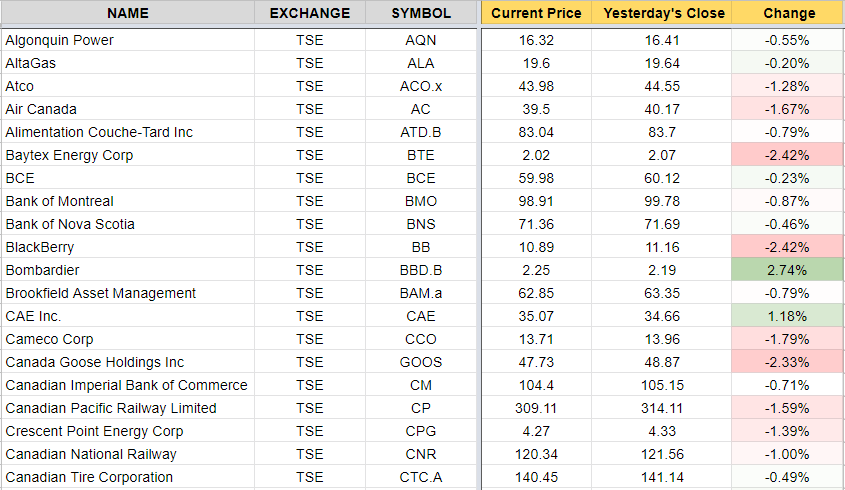This screenshot has width=845, height=490.
Task: Click the ATD.B symbol cell
Action: (x=421, y=132)
